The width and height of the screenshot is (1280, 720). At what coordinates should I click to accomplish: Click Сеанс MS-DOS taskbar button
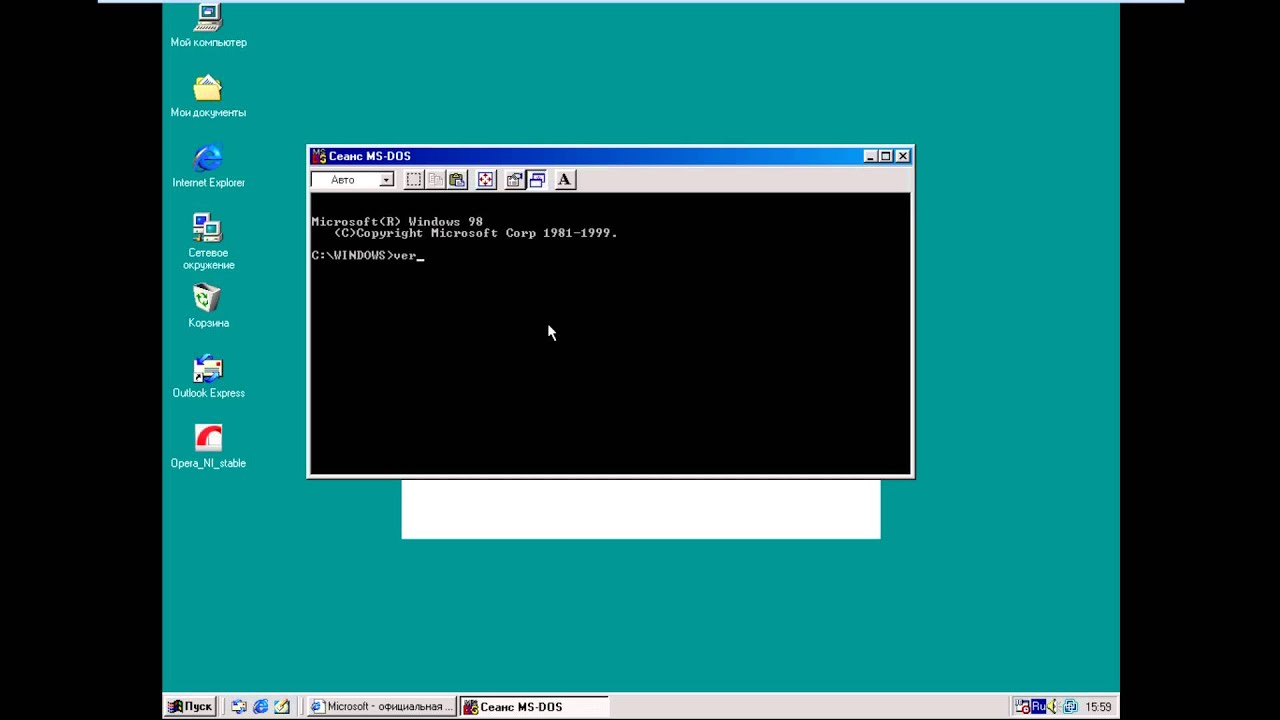[533, 706]
